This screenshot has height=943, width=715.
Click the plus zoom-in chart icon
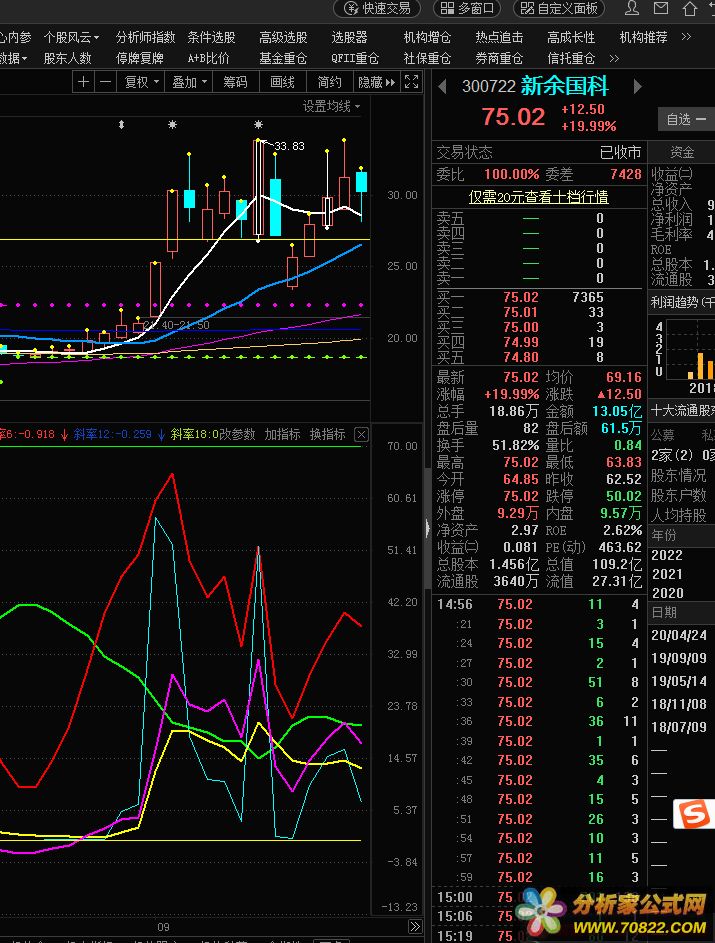tap(83, 82)
